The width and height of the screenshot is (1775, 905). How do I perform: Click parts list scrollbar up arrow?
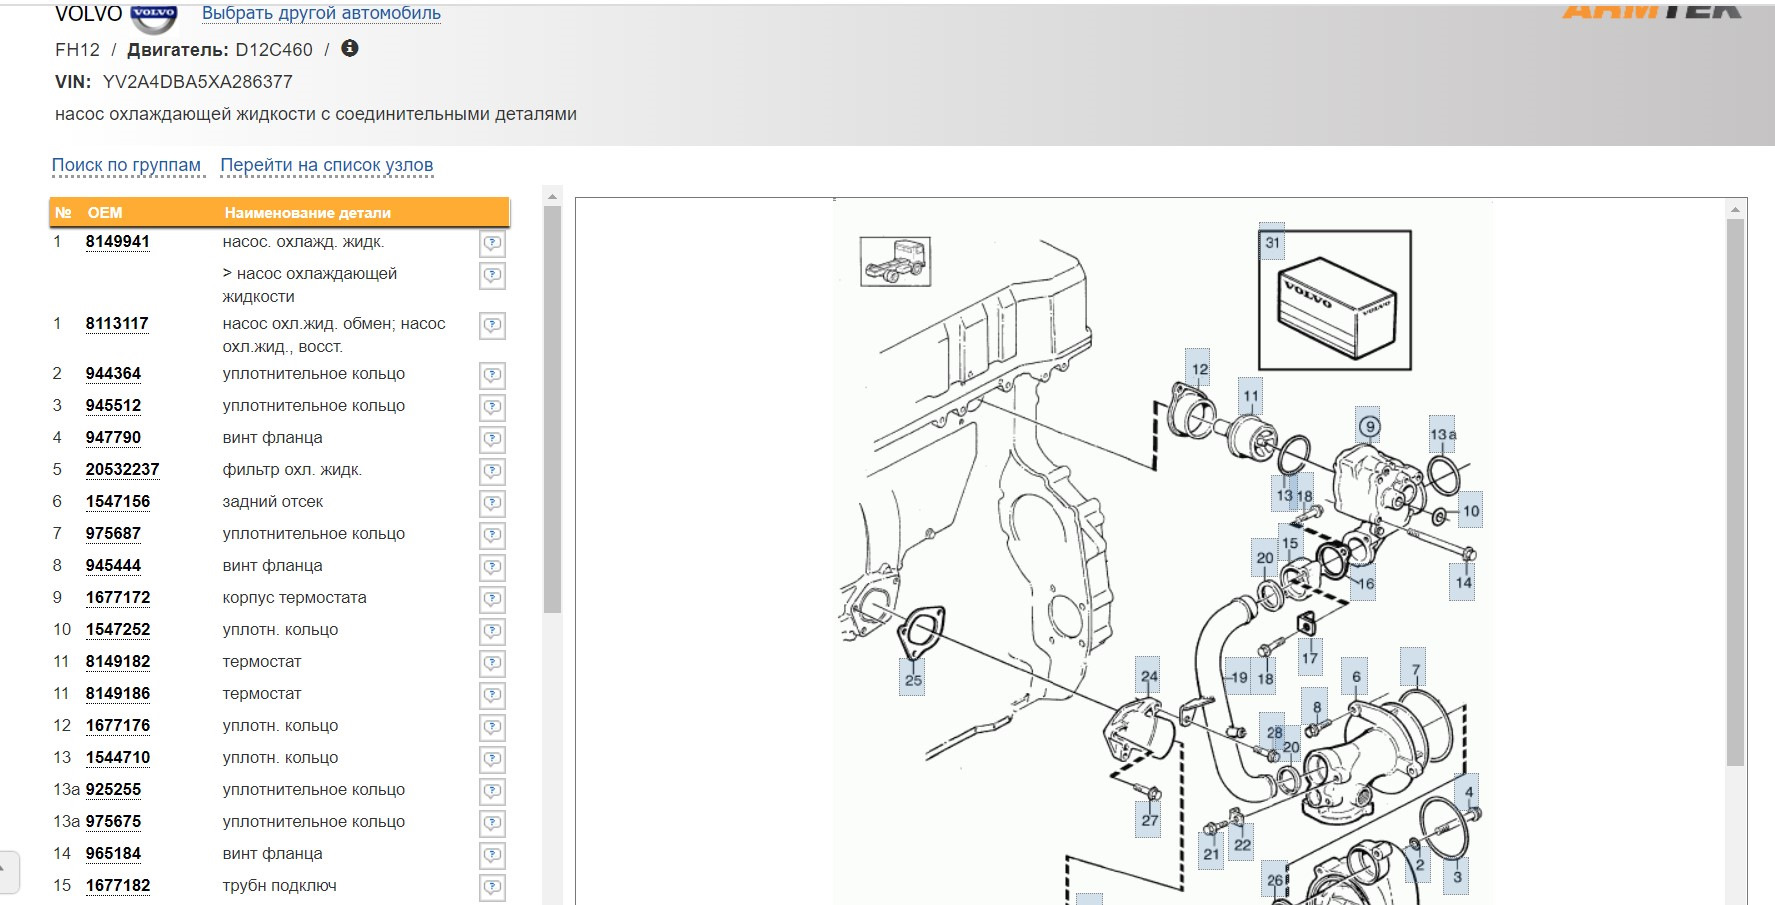pyautogui.click(x=552, y=197)
